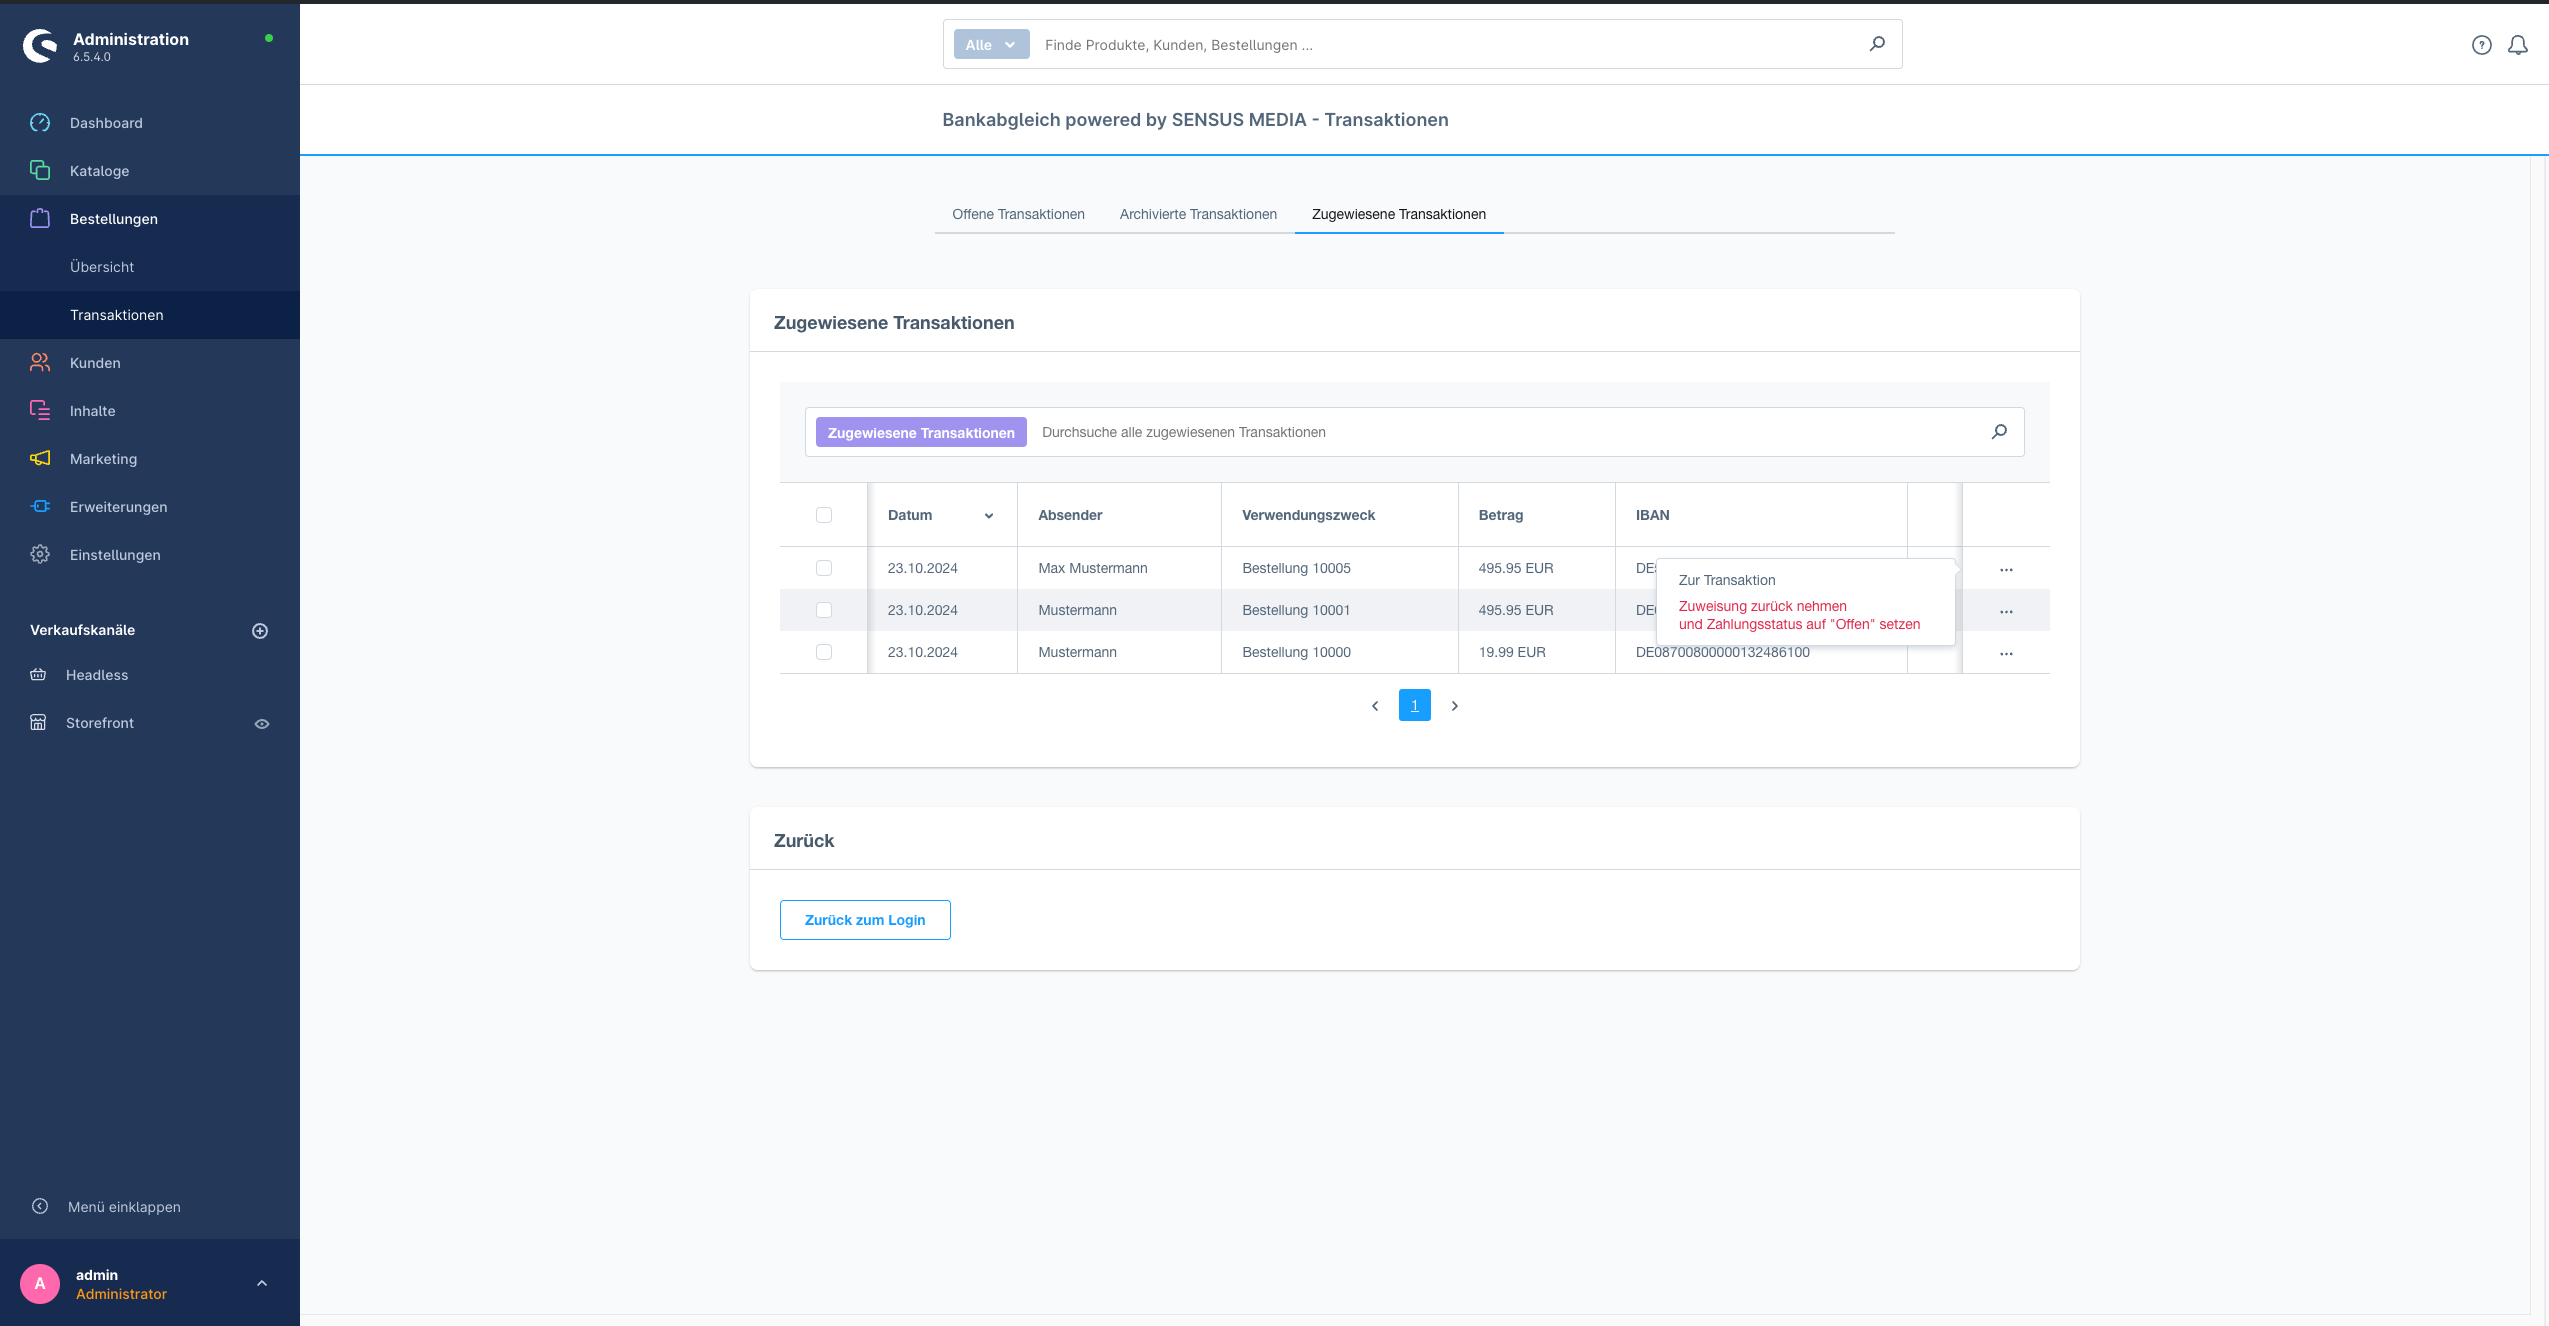Click the Dashboard icon in sidebar
Image resolution: width=2549 pixels, height=1326 pixels.
(x=42, y=123)
